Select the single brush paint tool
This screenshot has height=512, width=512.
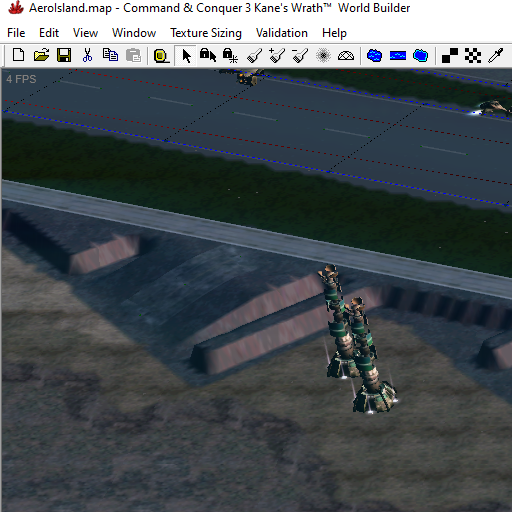tap(254, 56)
